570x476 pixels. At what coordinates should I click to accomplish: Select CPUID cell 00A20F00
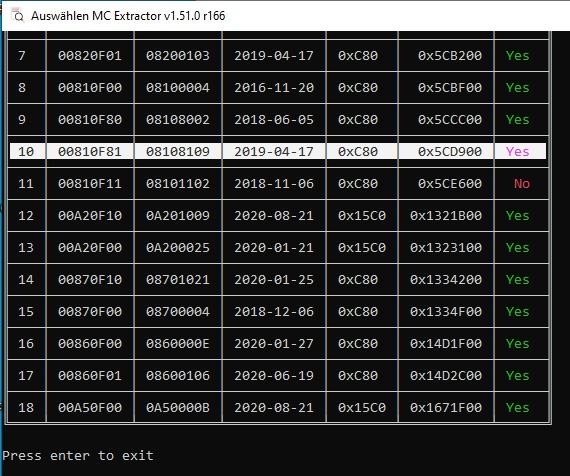coord(89,248)
